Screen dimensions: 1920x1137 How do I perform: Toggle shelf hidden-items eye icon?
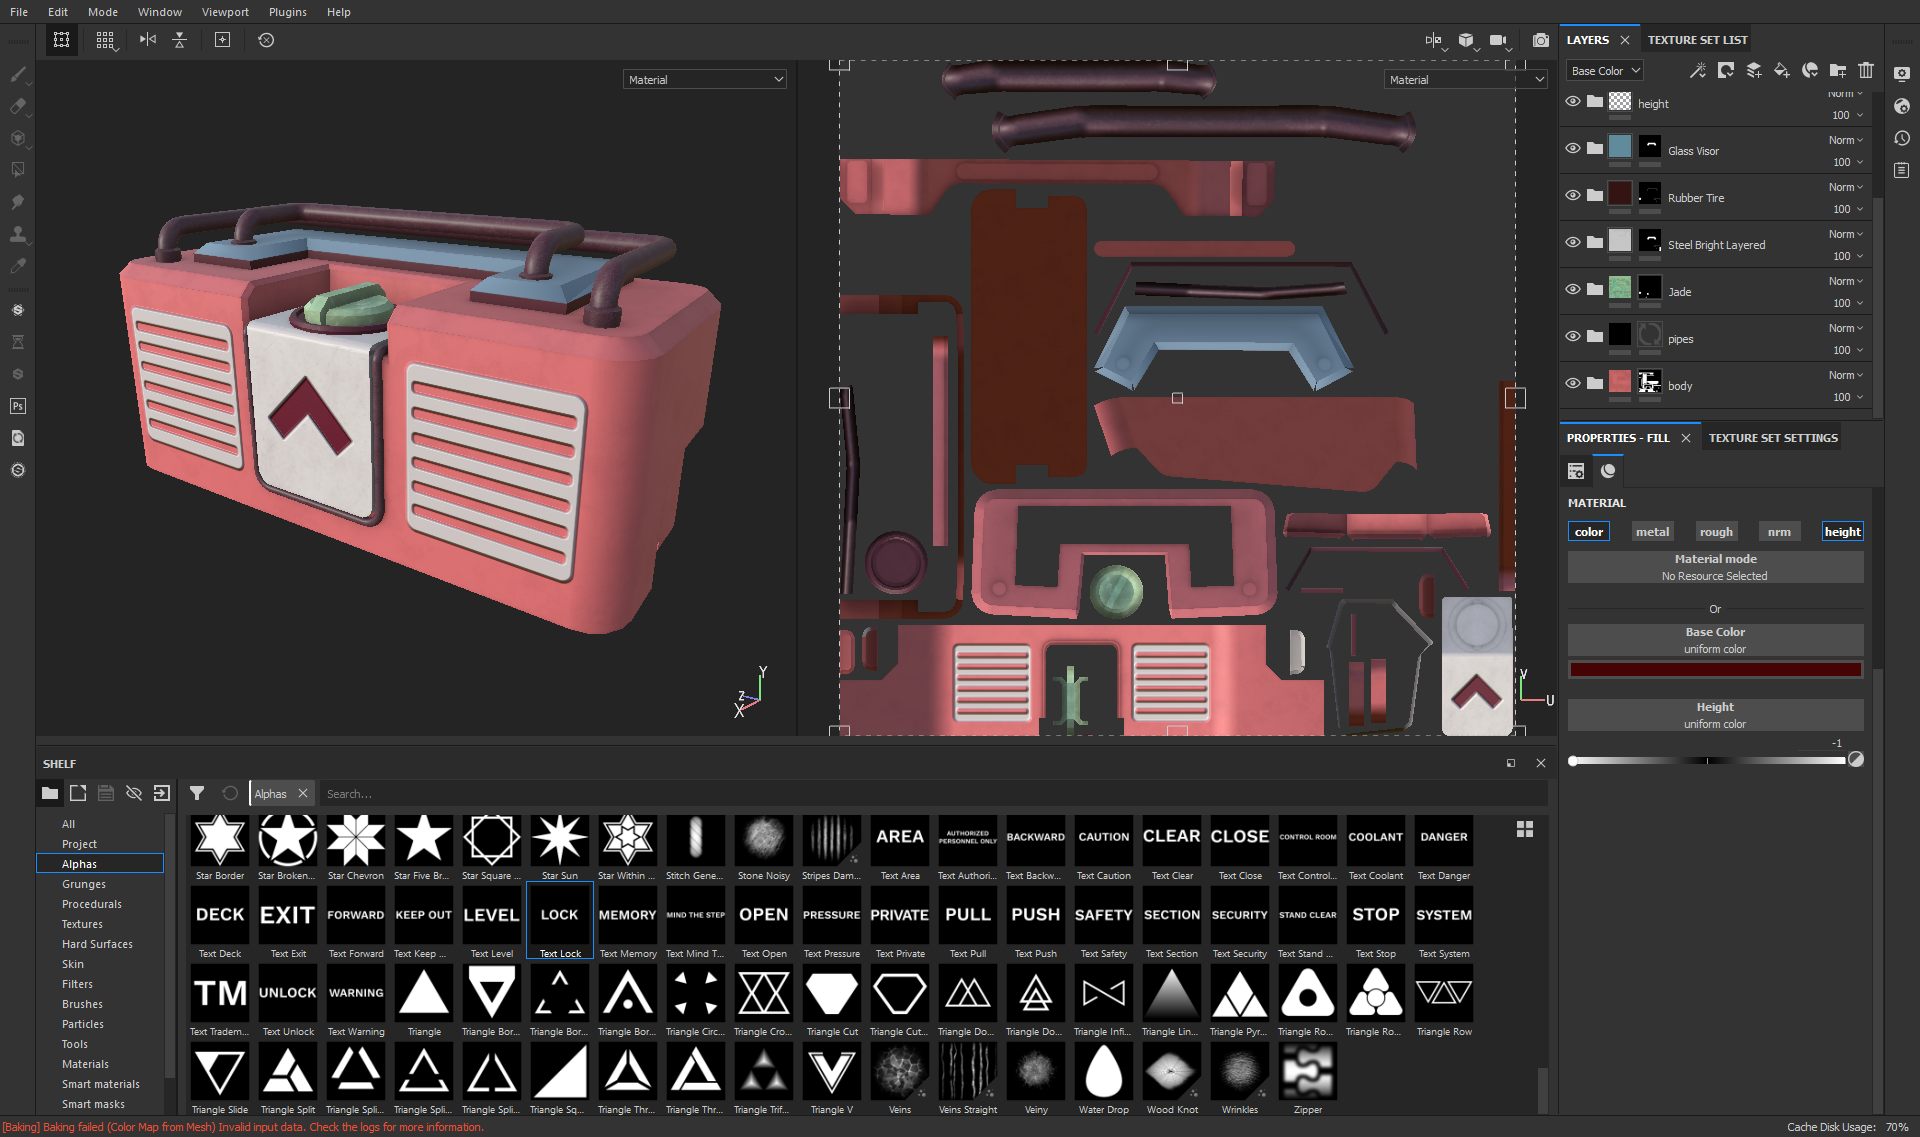click(x=134, y=793)
